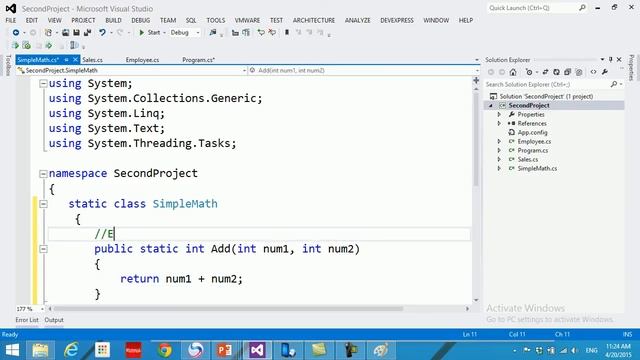Viewport: 640px width, 360px height.
Task: Click the Pending Changes Filter icon in Solution Explorer
Action: tap(529, 72)
